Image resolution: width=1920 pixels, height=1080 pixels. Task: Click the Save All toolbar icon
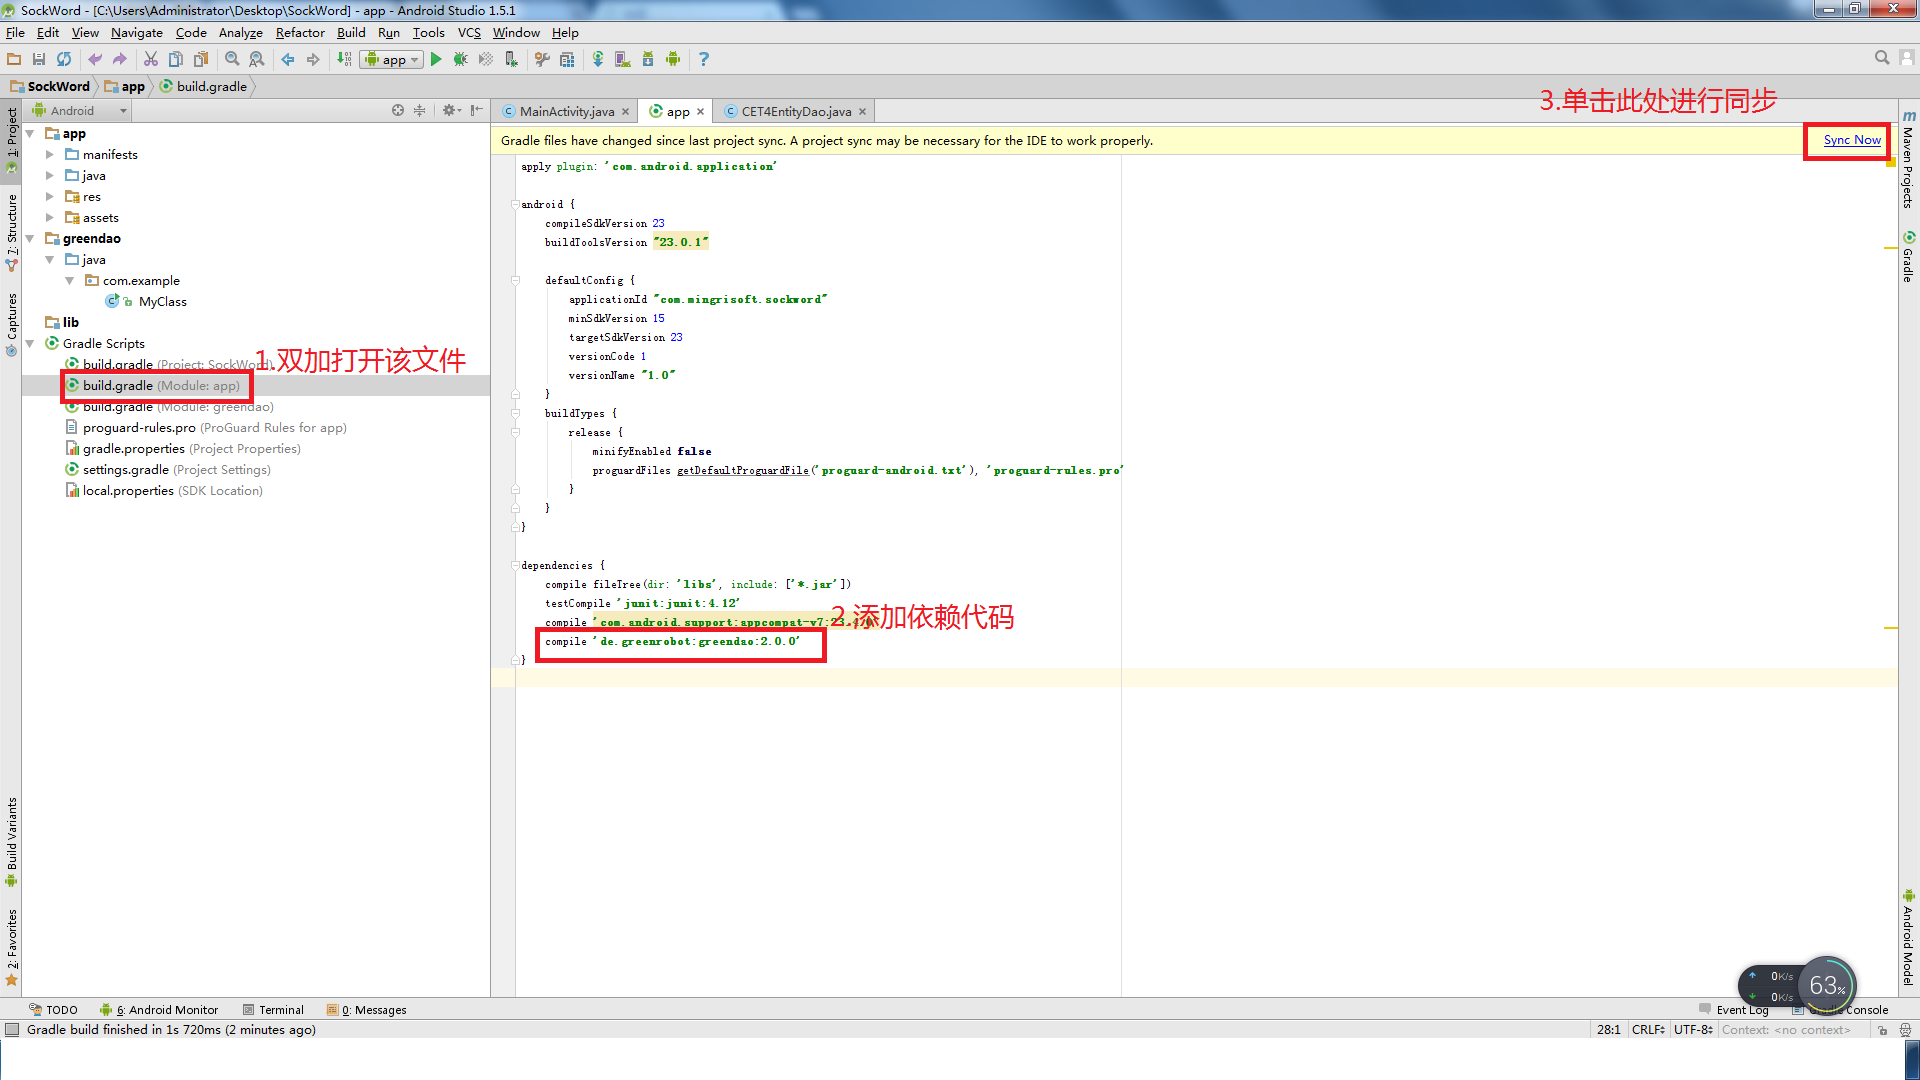(39, 59)
